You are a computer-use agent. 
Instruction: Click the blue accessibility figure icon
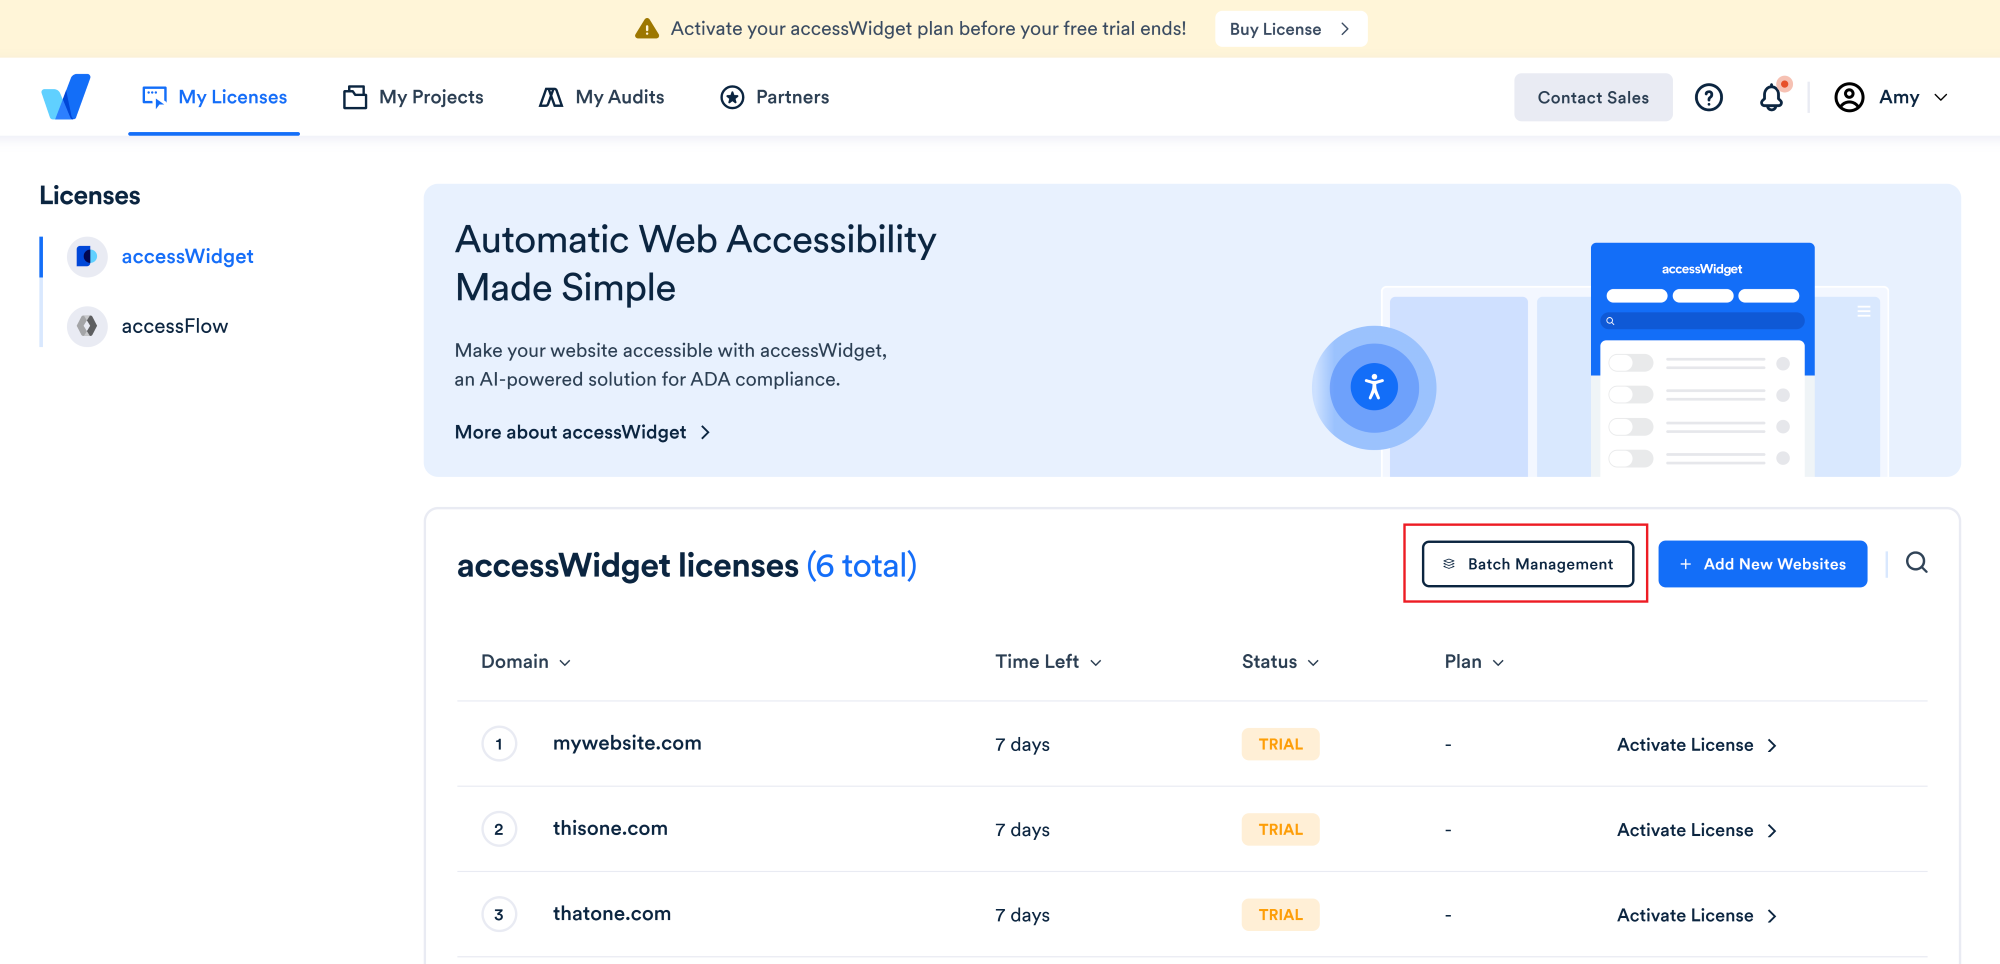[x=1374, y=387]
